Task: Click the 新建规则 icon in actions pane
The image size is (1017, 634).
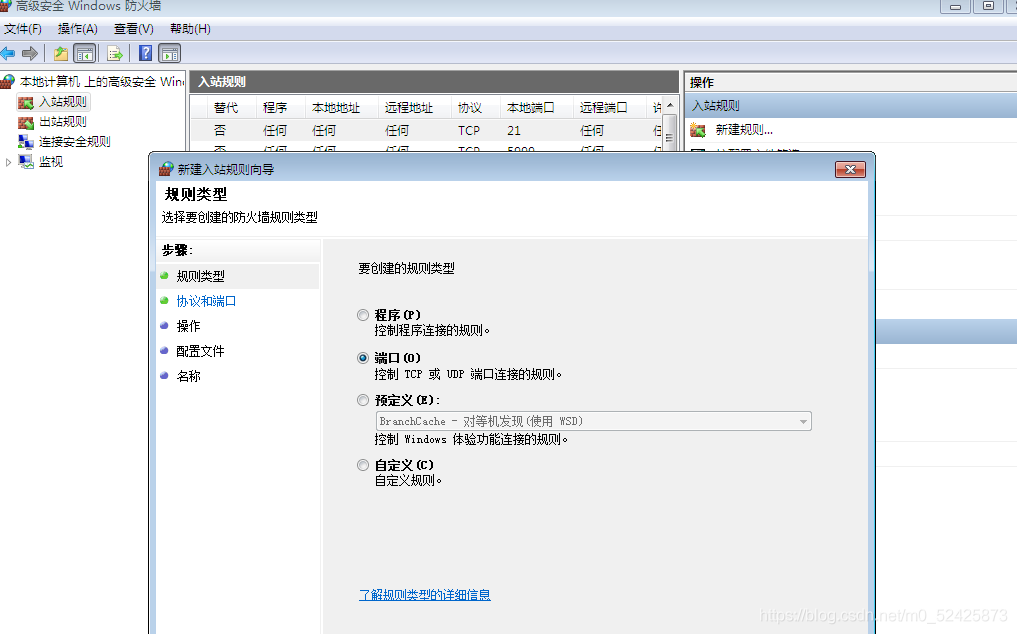Action: tap(698, 130)
